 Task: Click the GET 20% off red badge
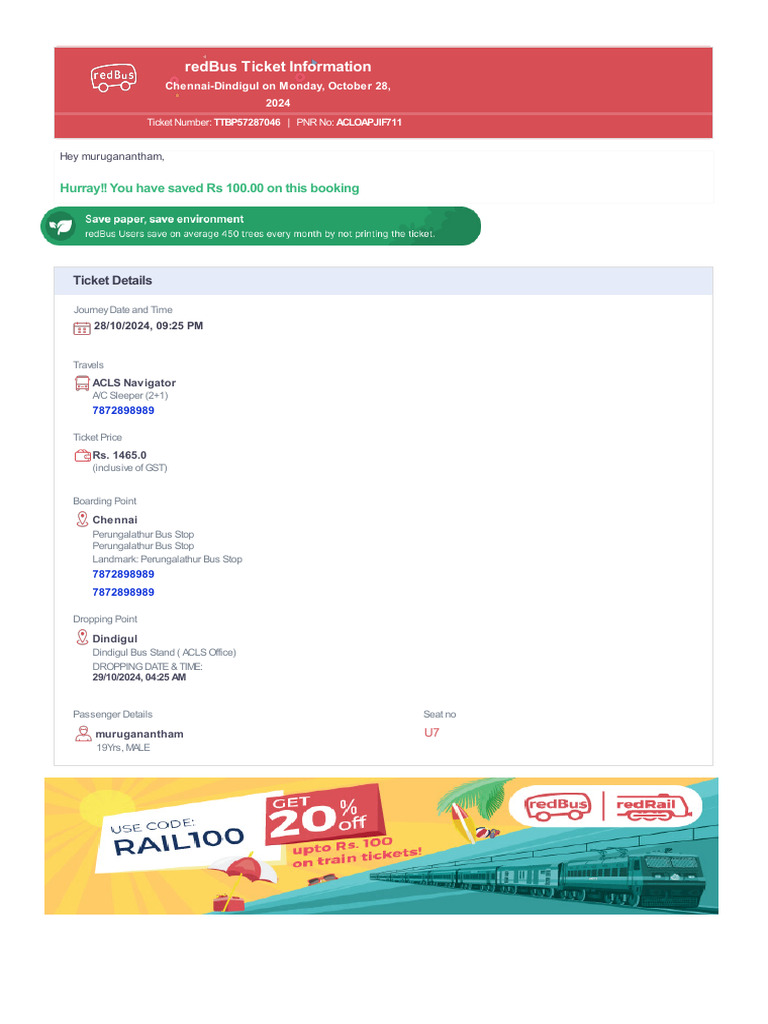(x=325, y=814)
